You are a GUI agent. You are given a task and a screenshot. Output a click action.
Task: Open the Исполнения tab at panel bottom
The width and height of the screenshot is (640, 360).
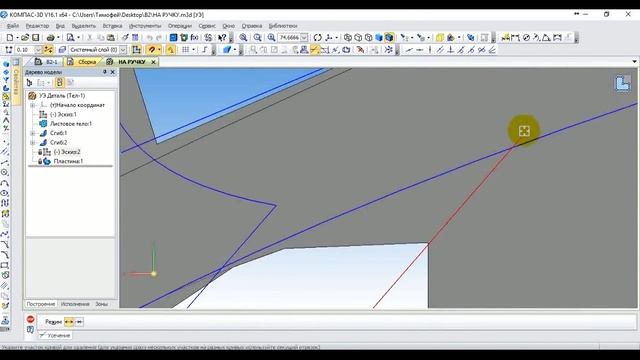pos(75,304)
